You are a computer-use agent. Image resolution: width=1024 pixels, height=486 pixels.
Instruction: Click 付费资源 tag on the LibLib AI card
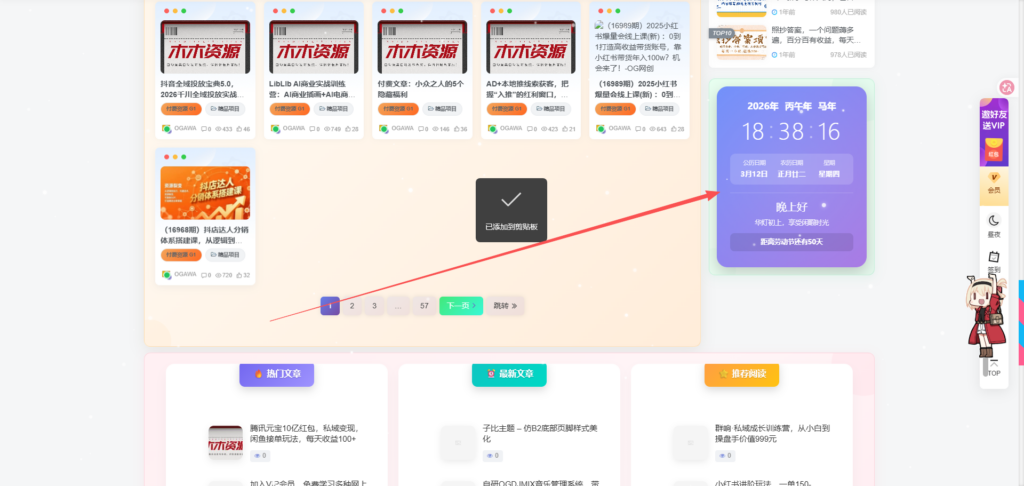[289, 109]
